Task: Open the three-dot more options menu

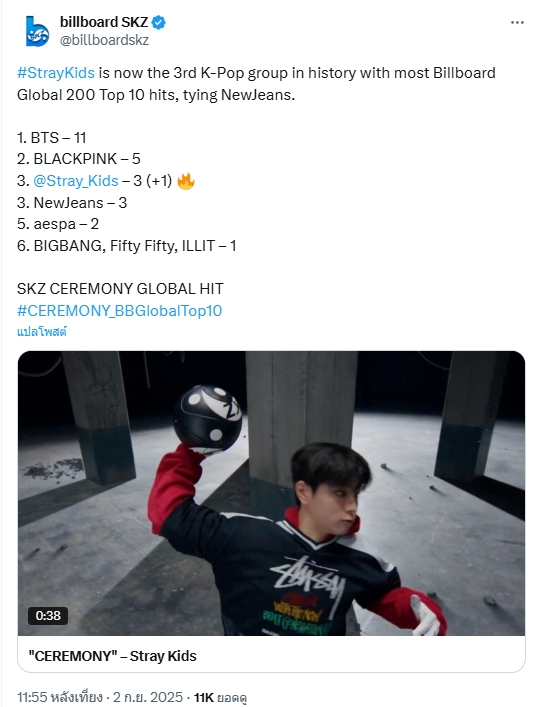Action: tap(517, 23)
